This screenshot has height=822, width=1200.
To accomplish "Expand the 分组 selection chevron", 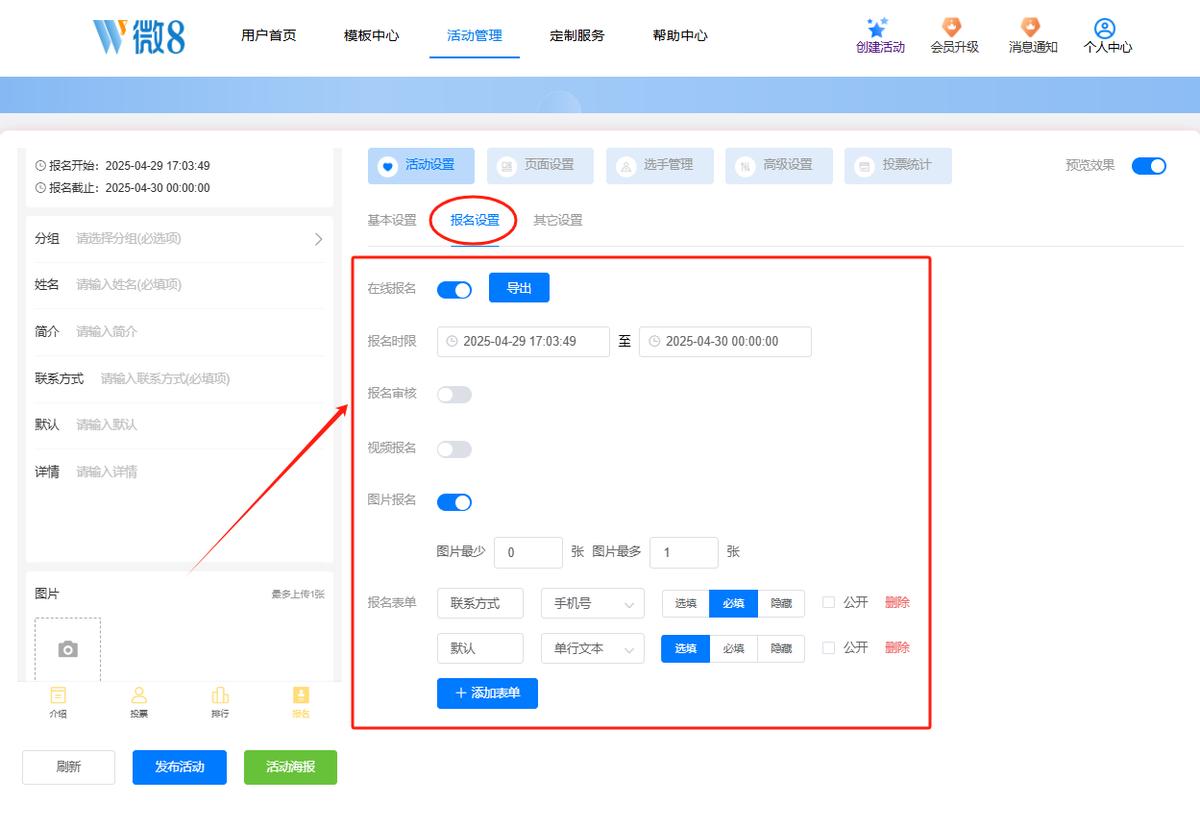I will (x=319, y=239).
